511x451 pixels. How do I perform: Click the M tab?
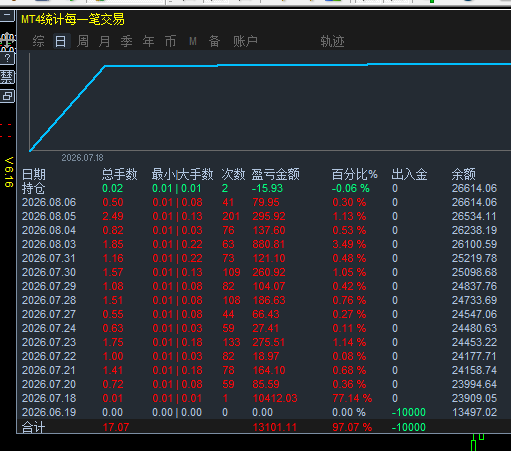193,42
